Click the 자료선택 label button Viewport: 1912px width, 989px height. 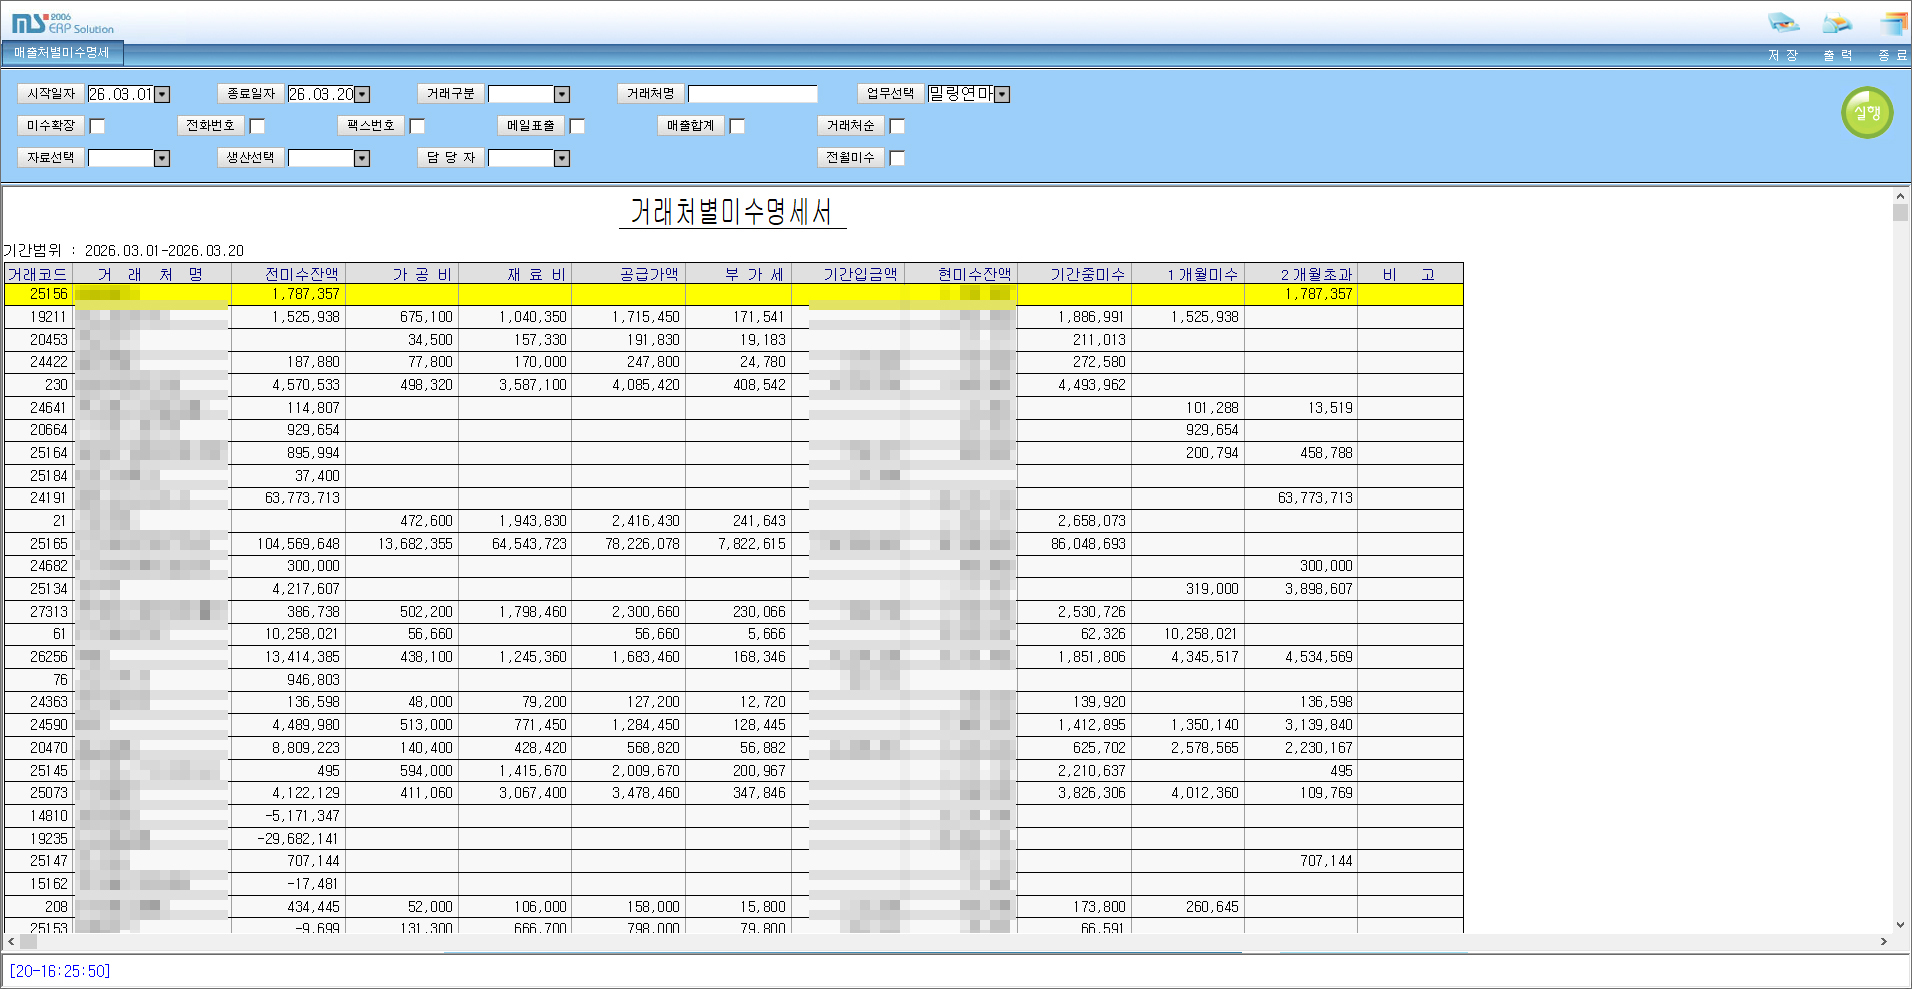tap(51, 158)
